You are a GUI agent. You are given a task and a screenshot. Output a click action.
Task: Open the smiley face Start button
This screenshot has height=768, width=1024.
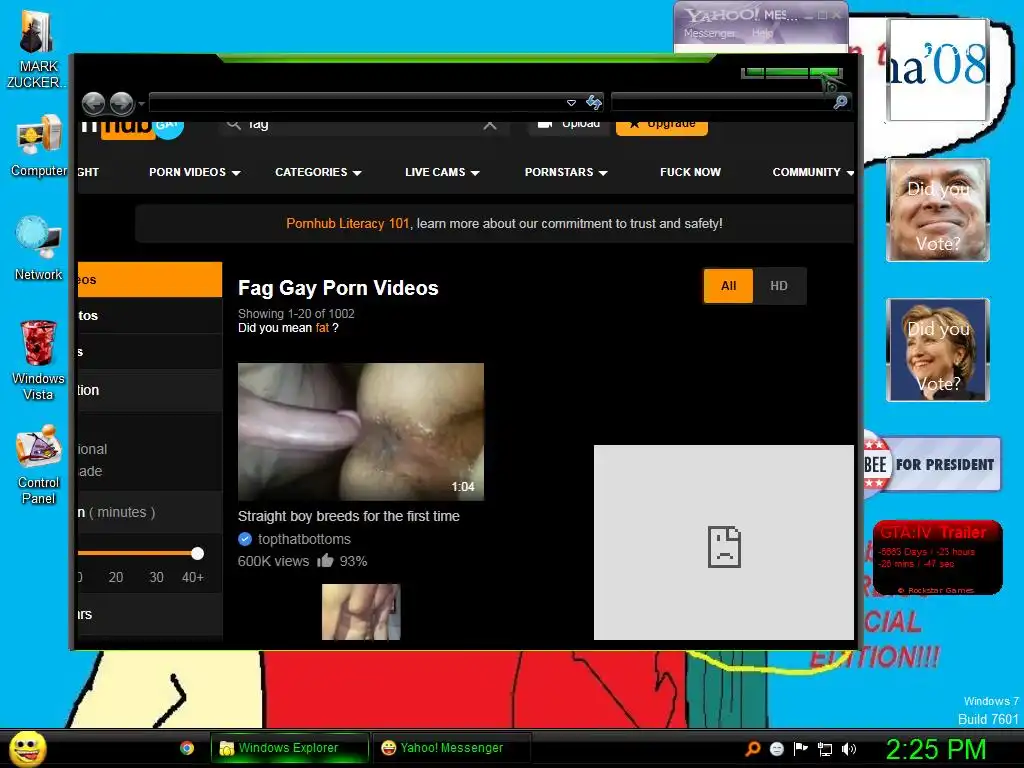pyautogui.click(x=27, y=748)
